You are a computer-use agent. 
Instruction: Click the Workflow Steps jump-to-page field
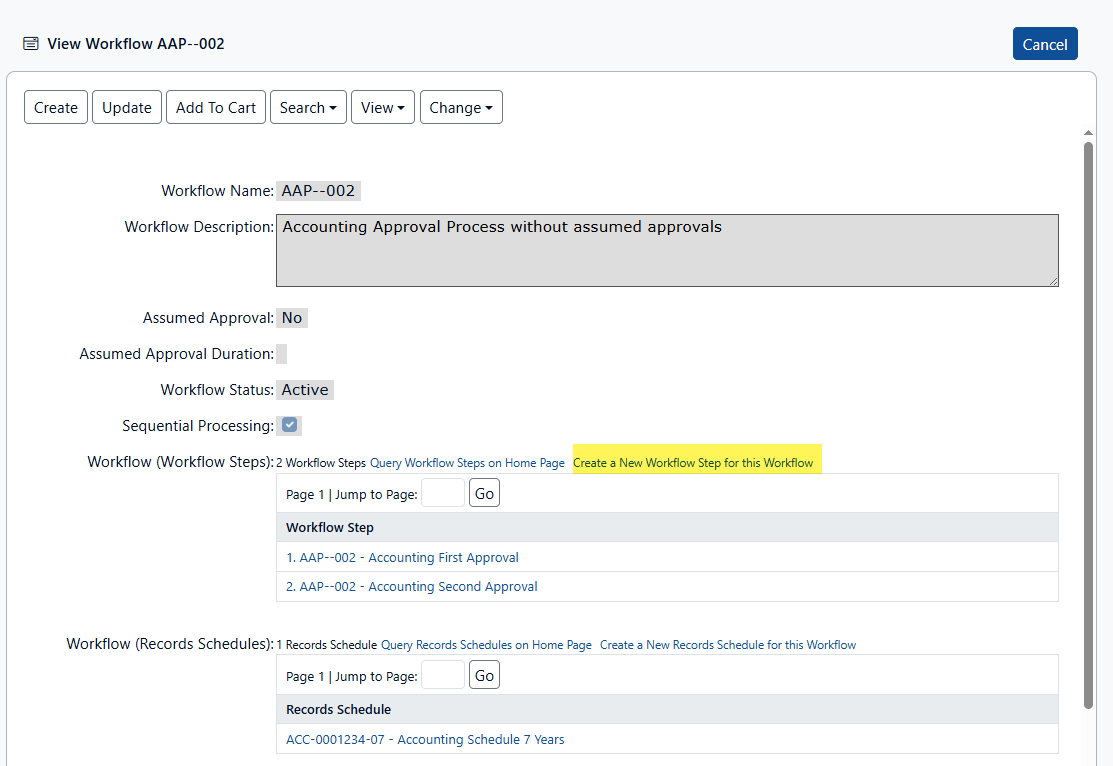tap(443, 493)
